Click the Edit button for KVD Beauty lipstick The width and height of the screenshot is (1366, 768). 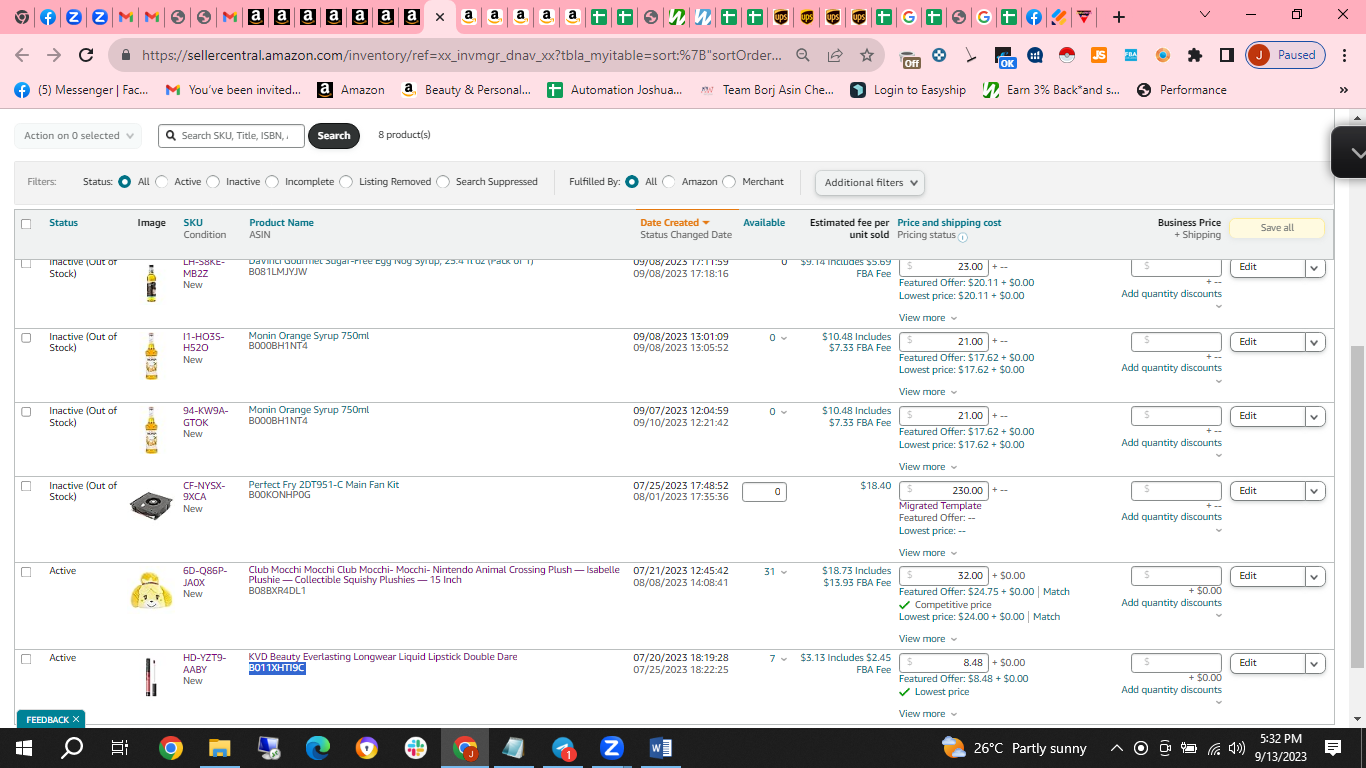tap(1267, 663)
